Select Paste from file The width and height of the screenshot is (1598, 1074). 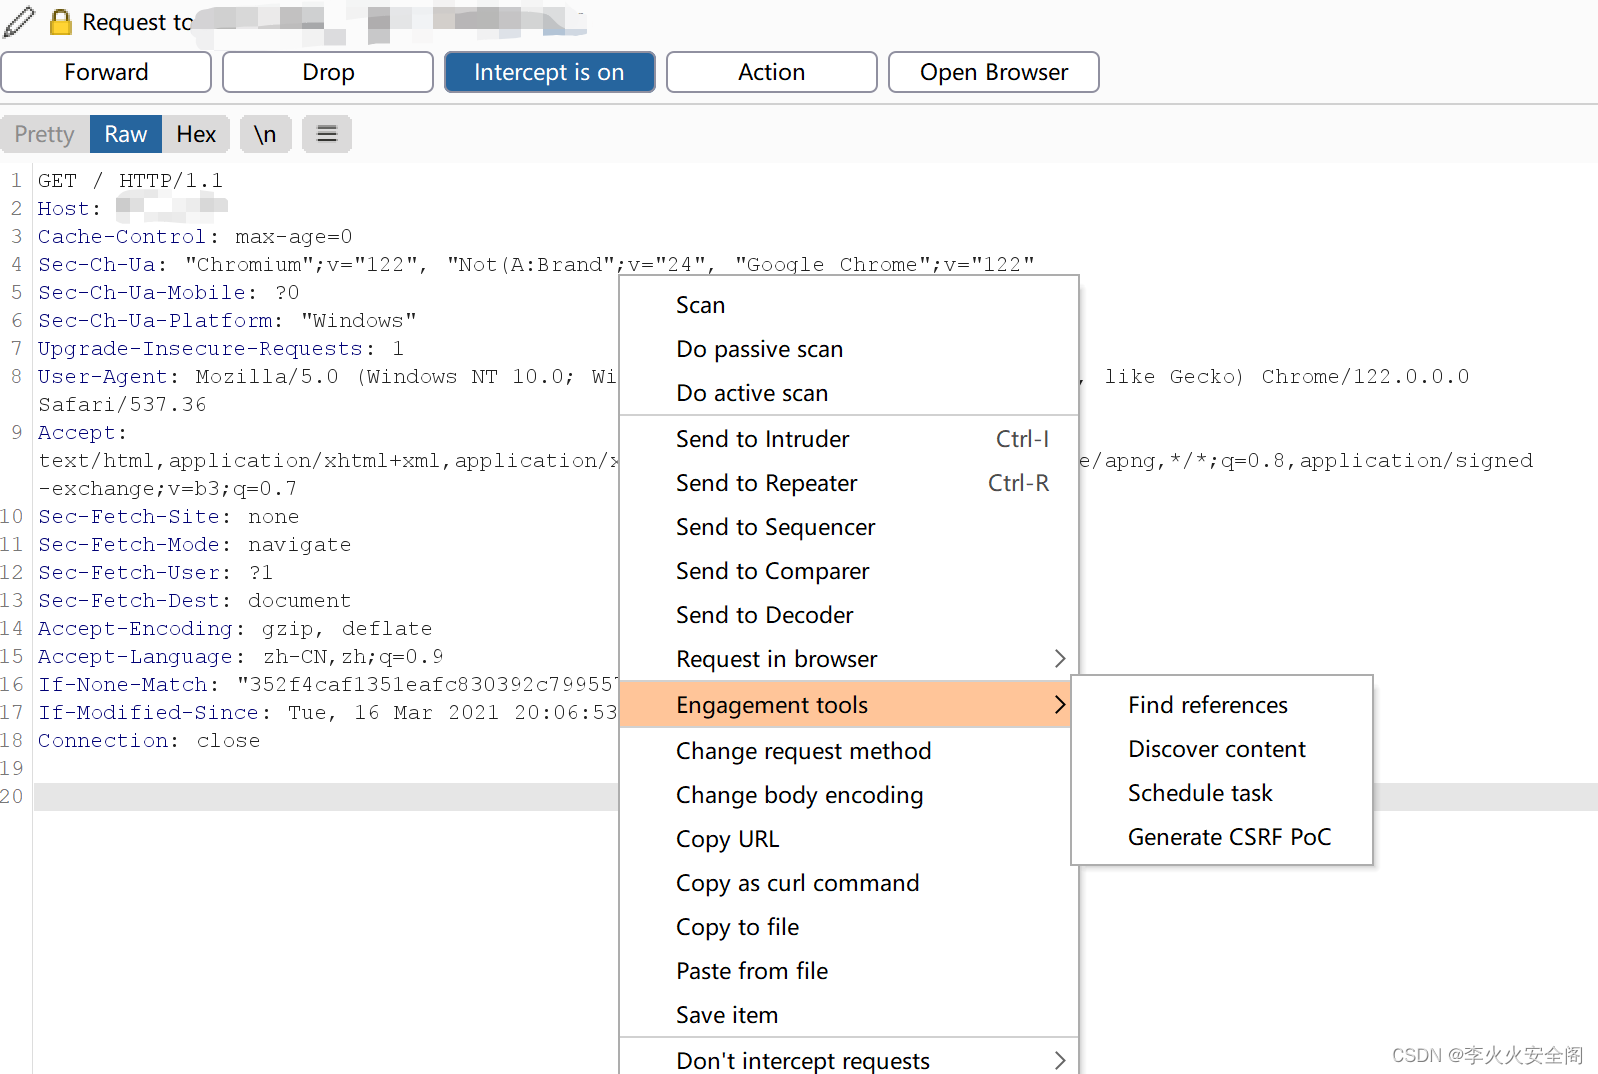849,971
